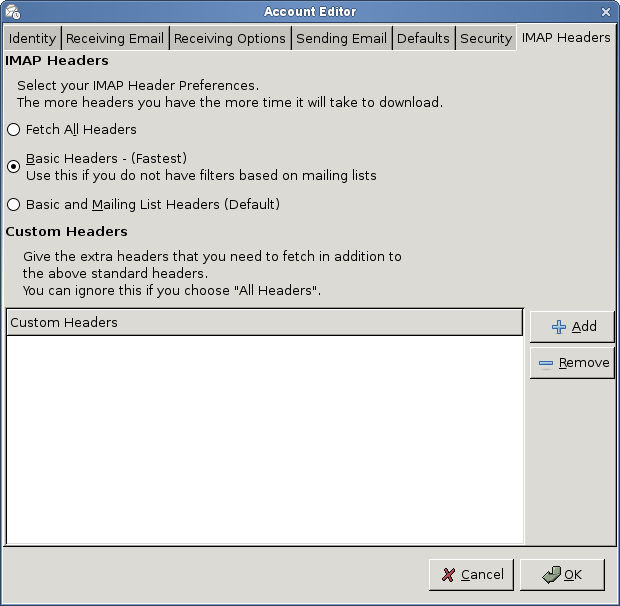Select Fetch All Headers option
620x606 pixels.
point(13,129)
